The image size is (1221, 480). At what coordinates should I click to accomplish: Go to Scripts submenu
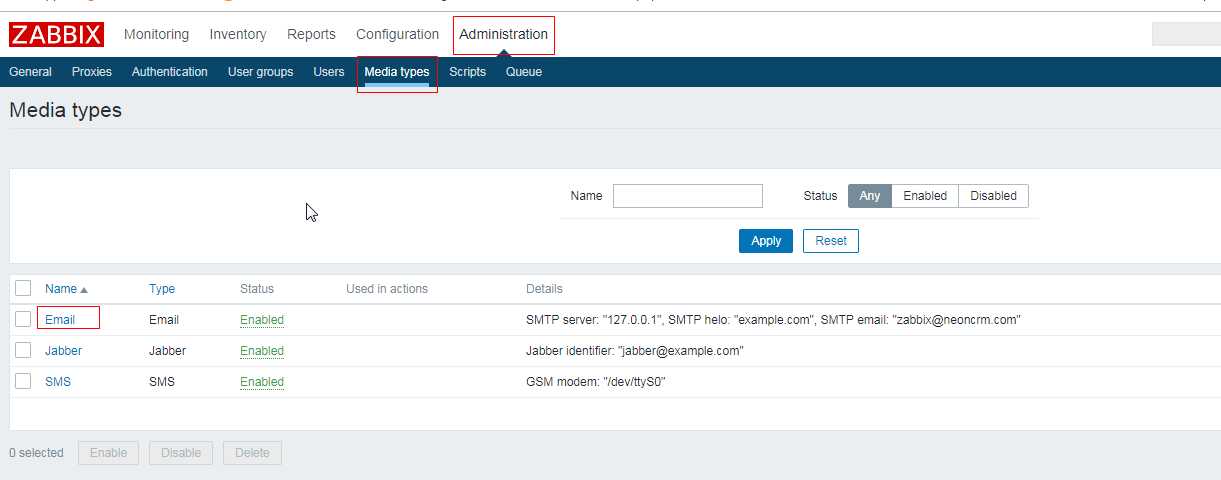click(467, 72)
